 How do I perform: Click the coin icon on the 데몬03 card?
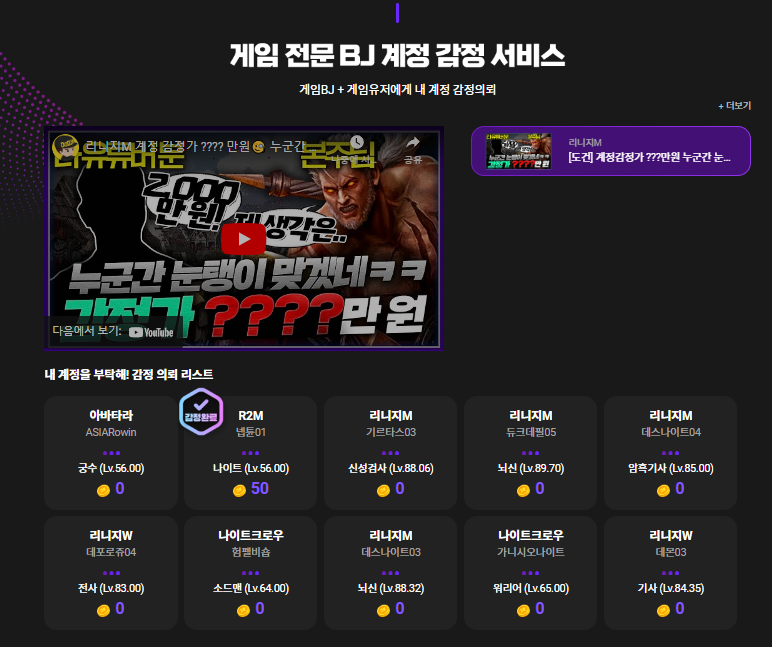(663, 611)
